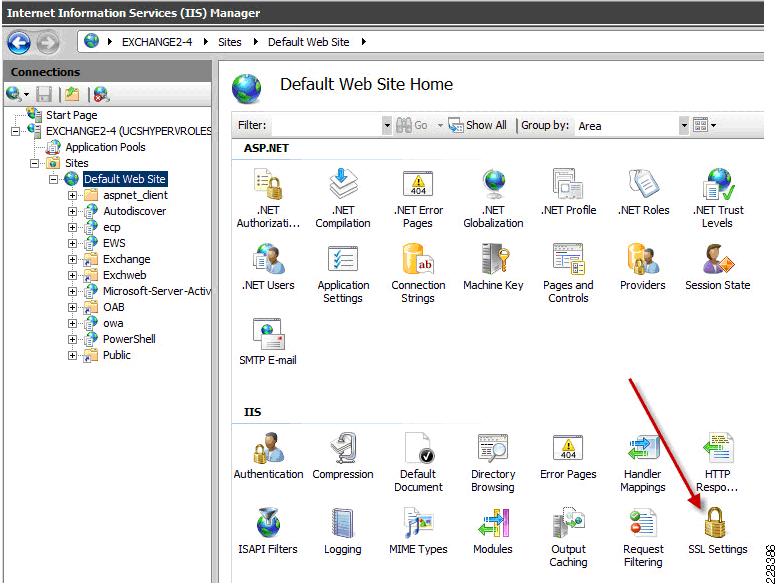
Task: Click Default Web Site in address breadcrumb
Action: click(x=308, y=42)
